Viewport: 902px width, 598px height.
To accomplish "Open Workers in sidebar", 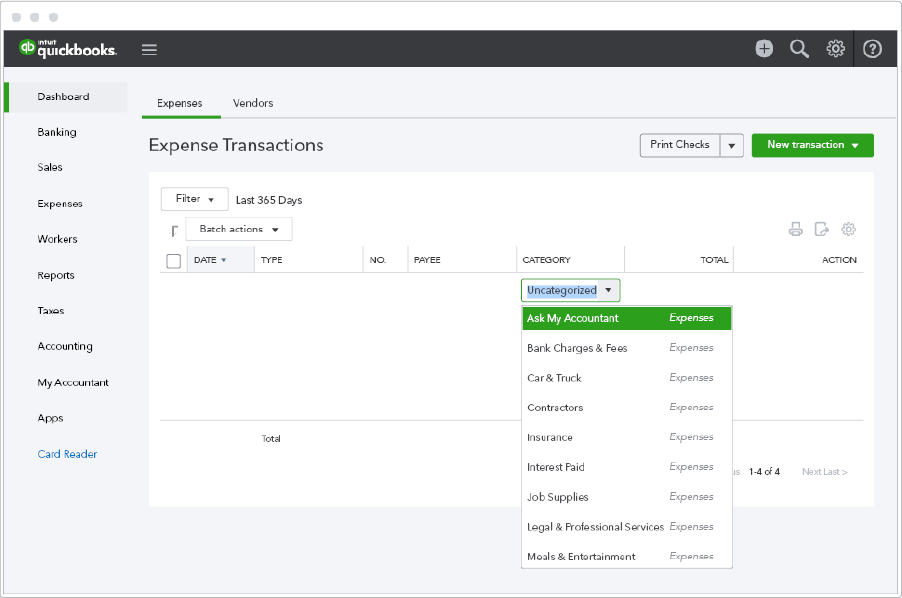I will 58,239.
